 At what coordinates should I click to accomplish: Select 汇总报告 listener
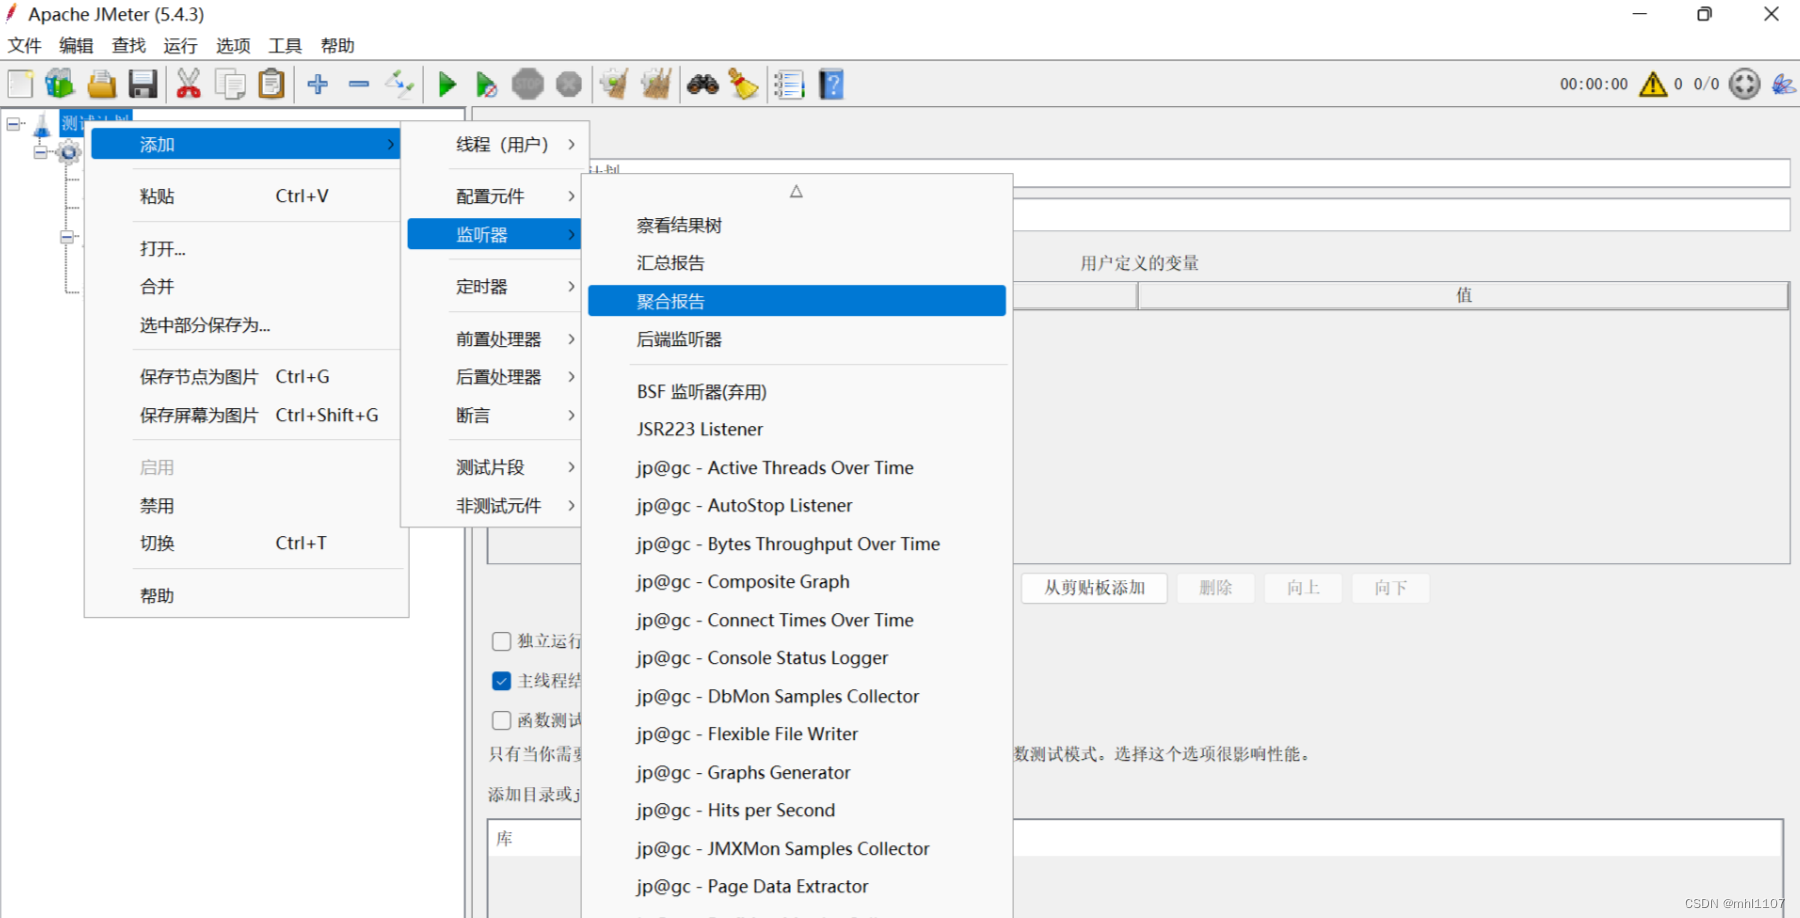click(x=797, y=263)
